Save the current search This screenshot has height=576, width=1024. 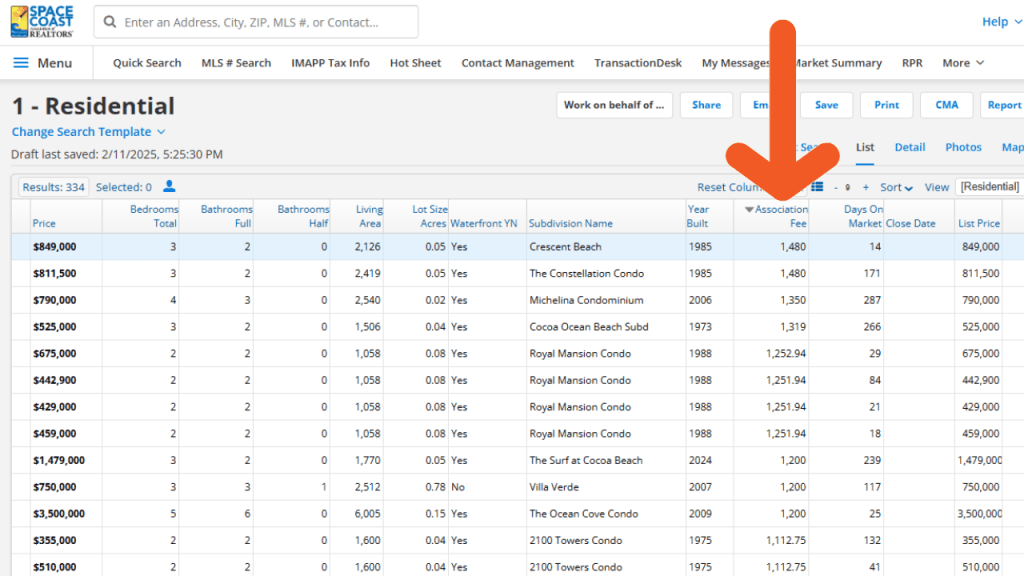[826, 104]
